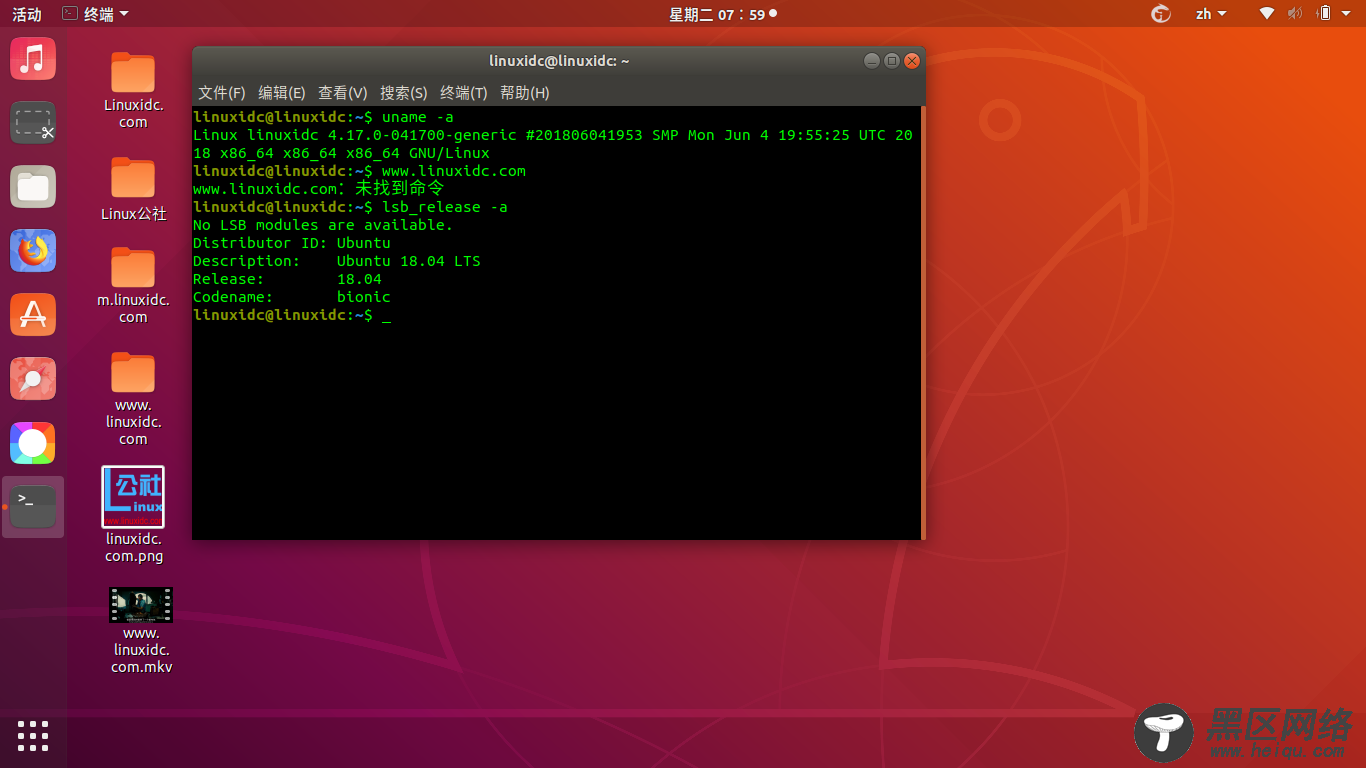
Task: Open the 查看(V) menu in terminal
Action: (343, 93)
